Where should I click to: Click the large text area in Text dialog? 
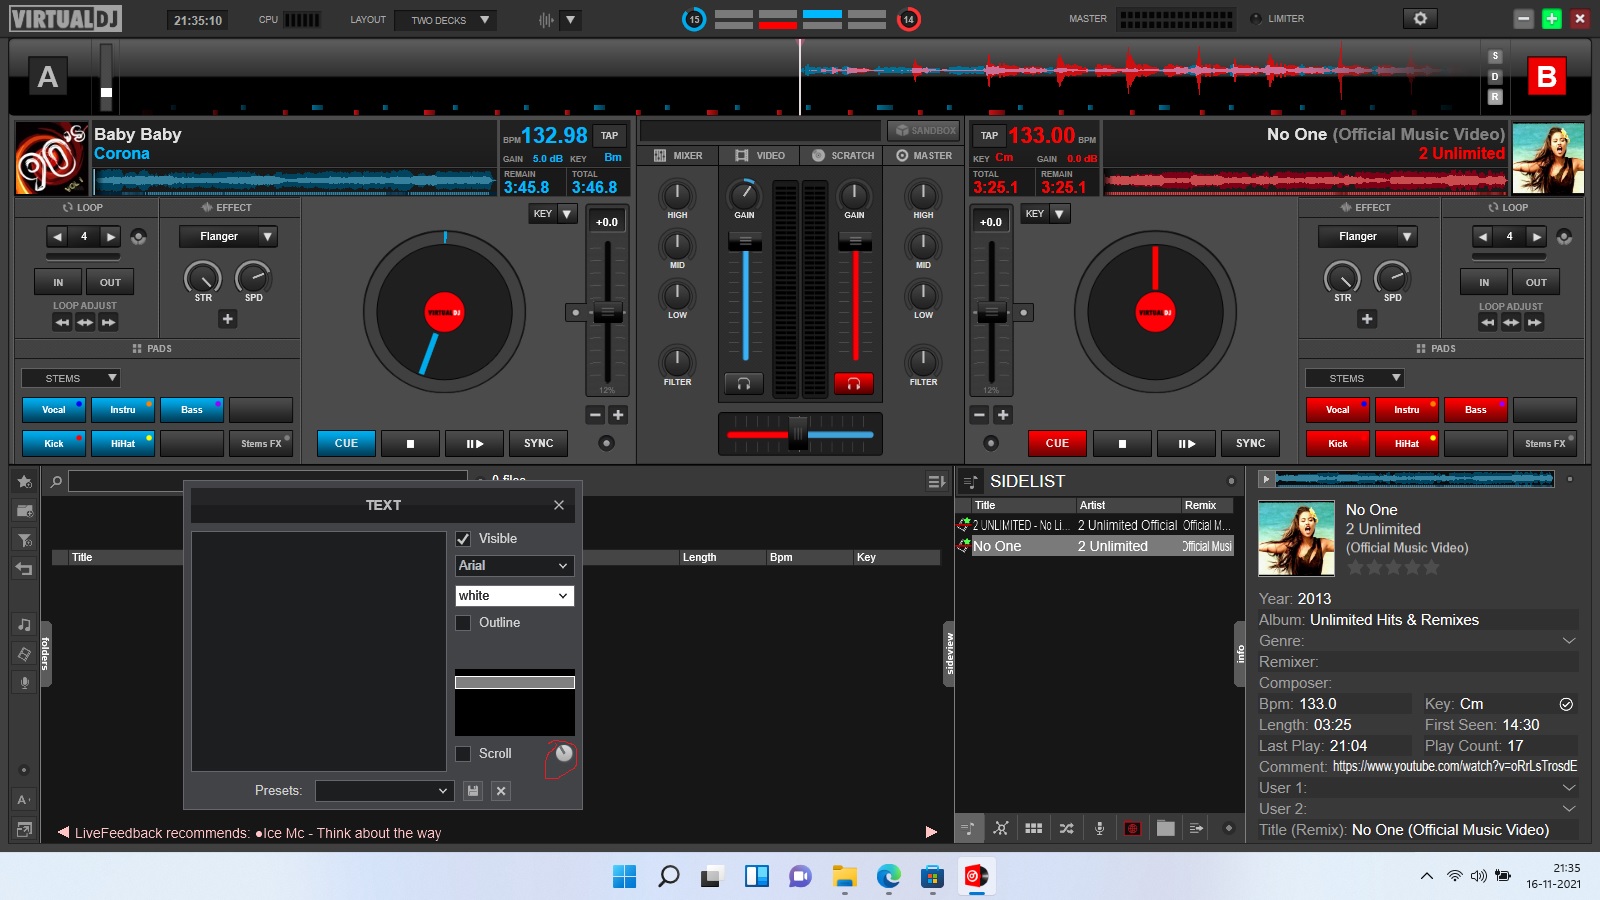(x=318, y=651)
